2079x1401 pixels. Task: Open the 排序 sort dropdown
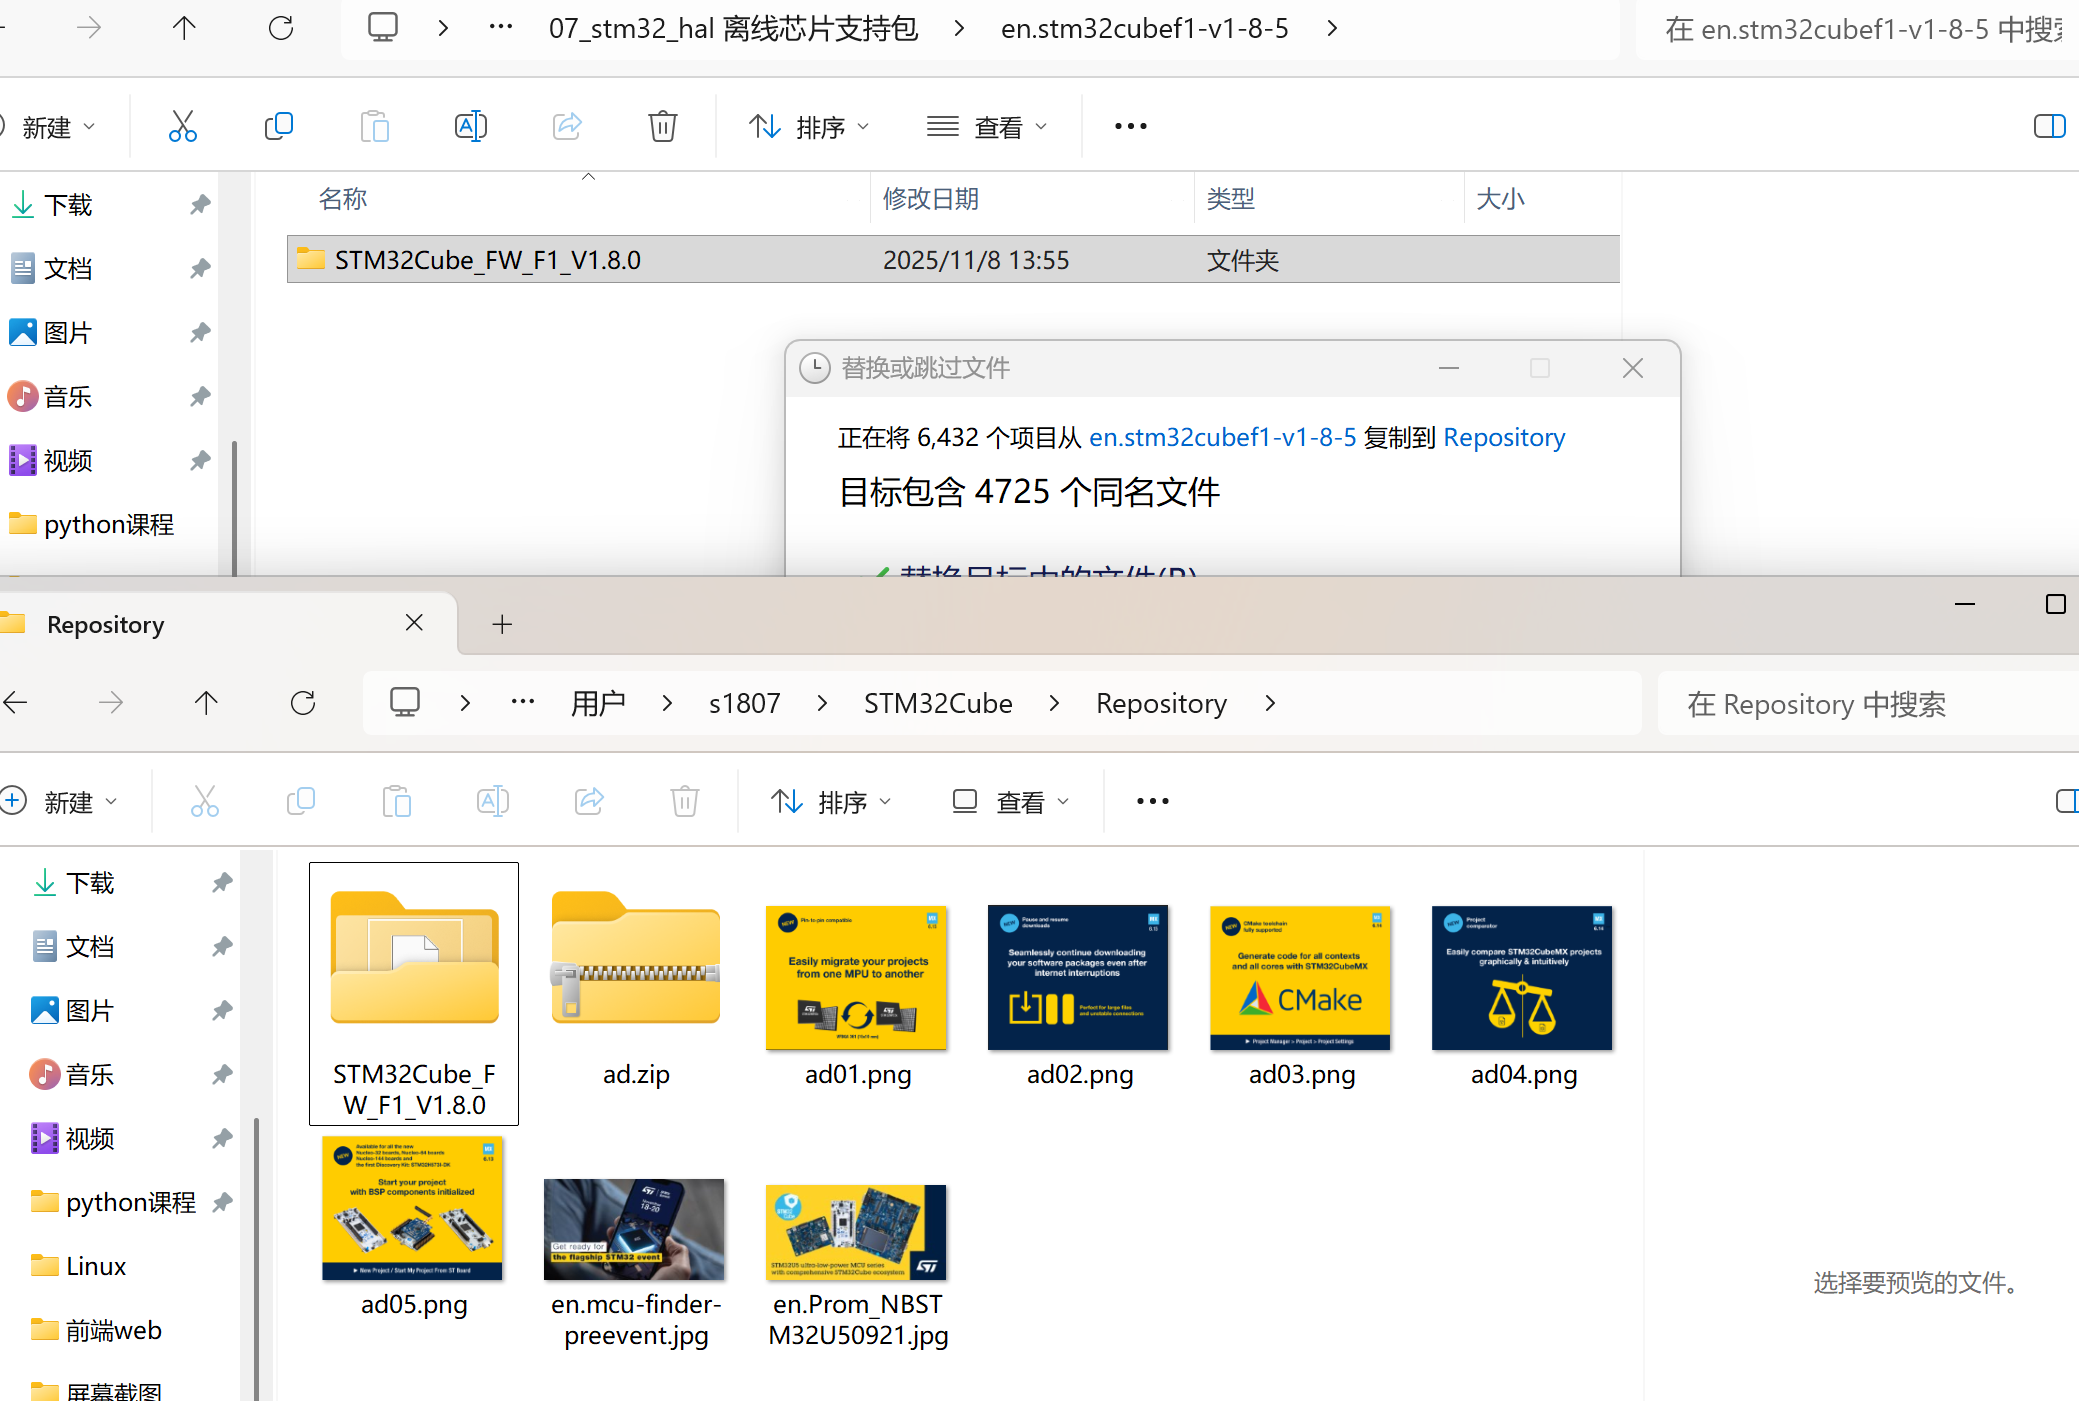809,126
